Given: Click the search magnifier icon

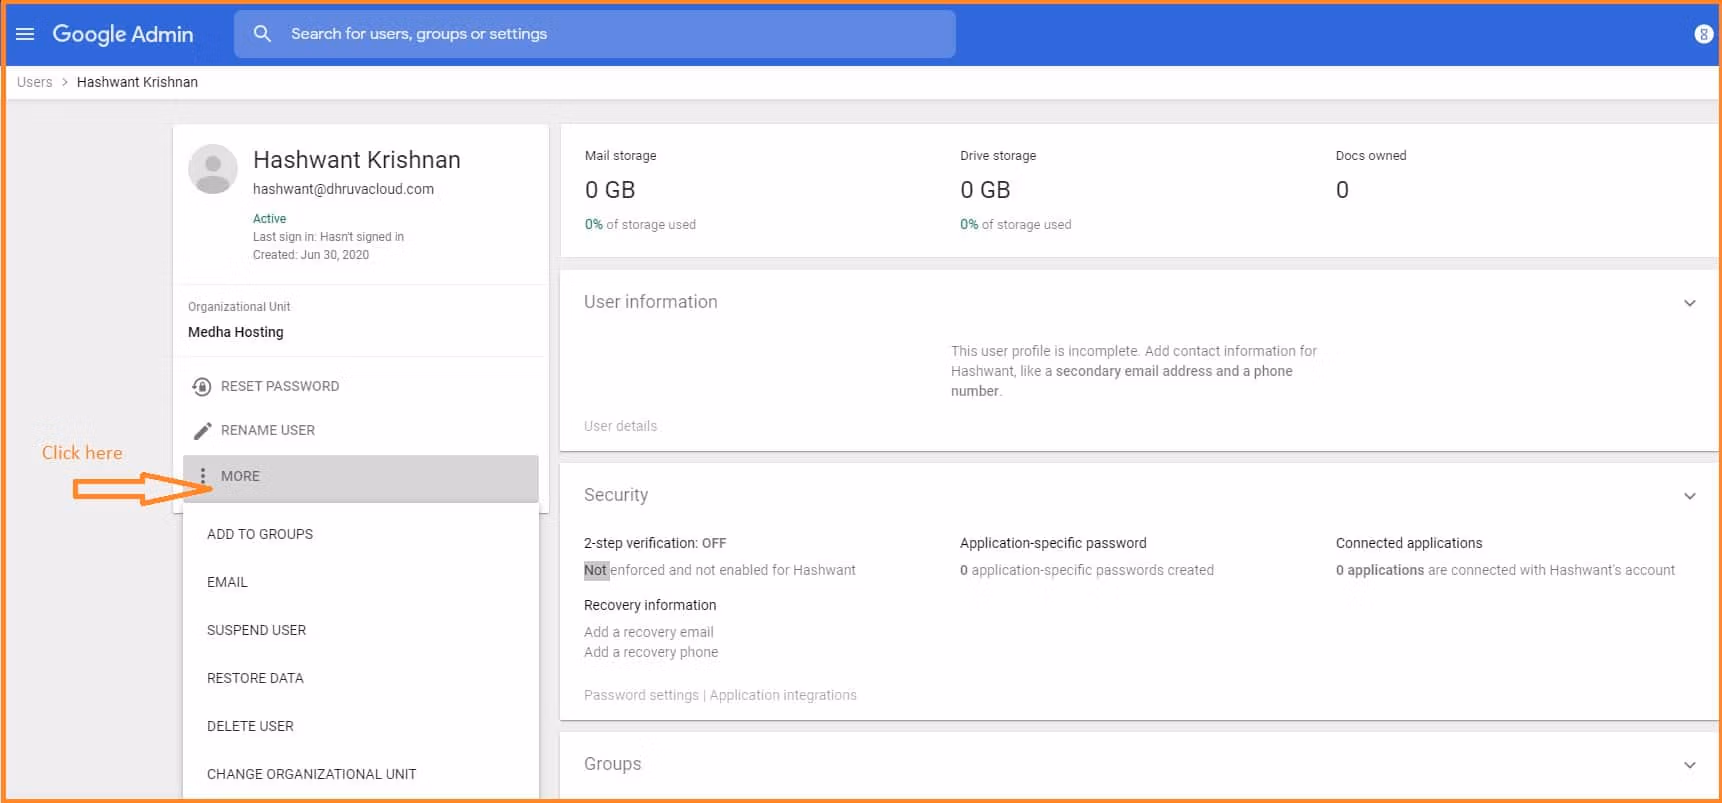Looking at the screenshot, I should pyautogui.click(x=262, y=34).
